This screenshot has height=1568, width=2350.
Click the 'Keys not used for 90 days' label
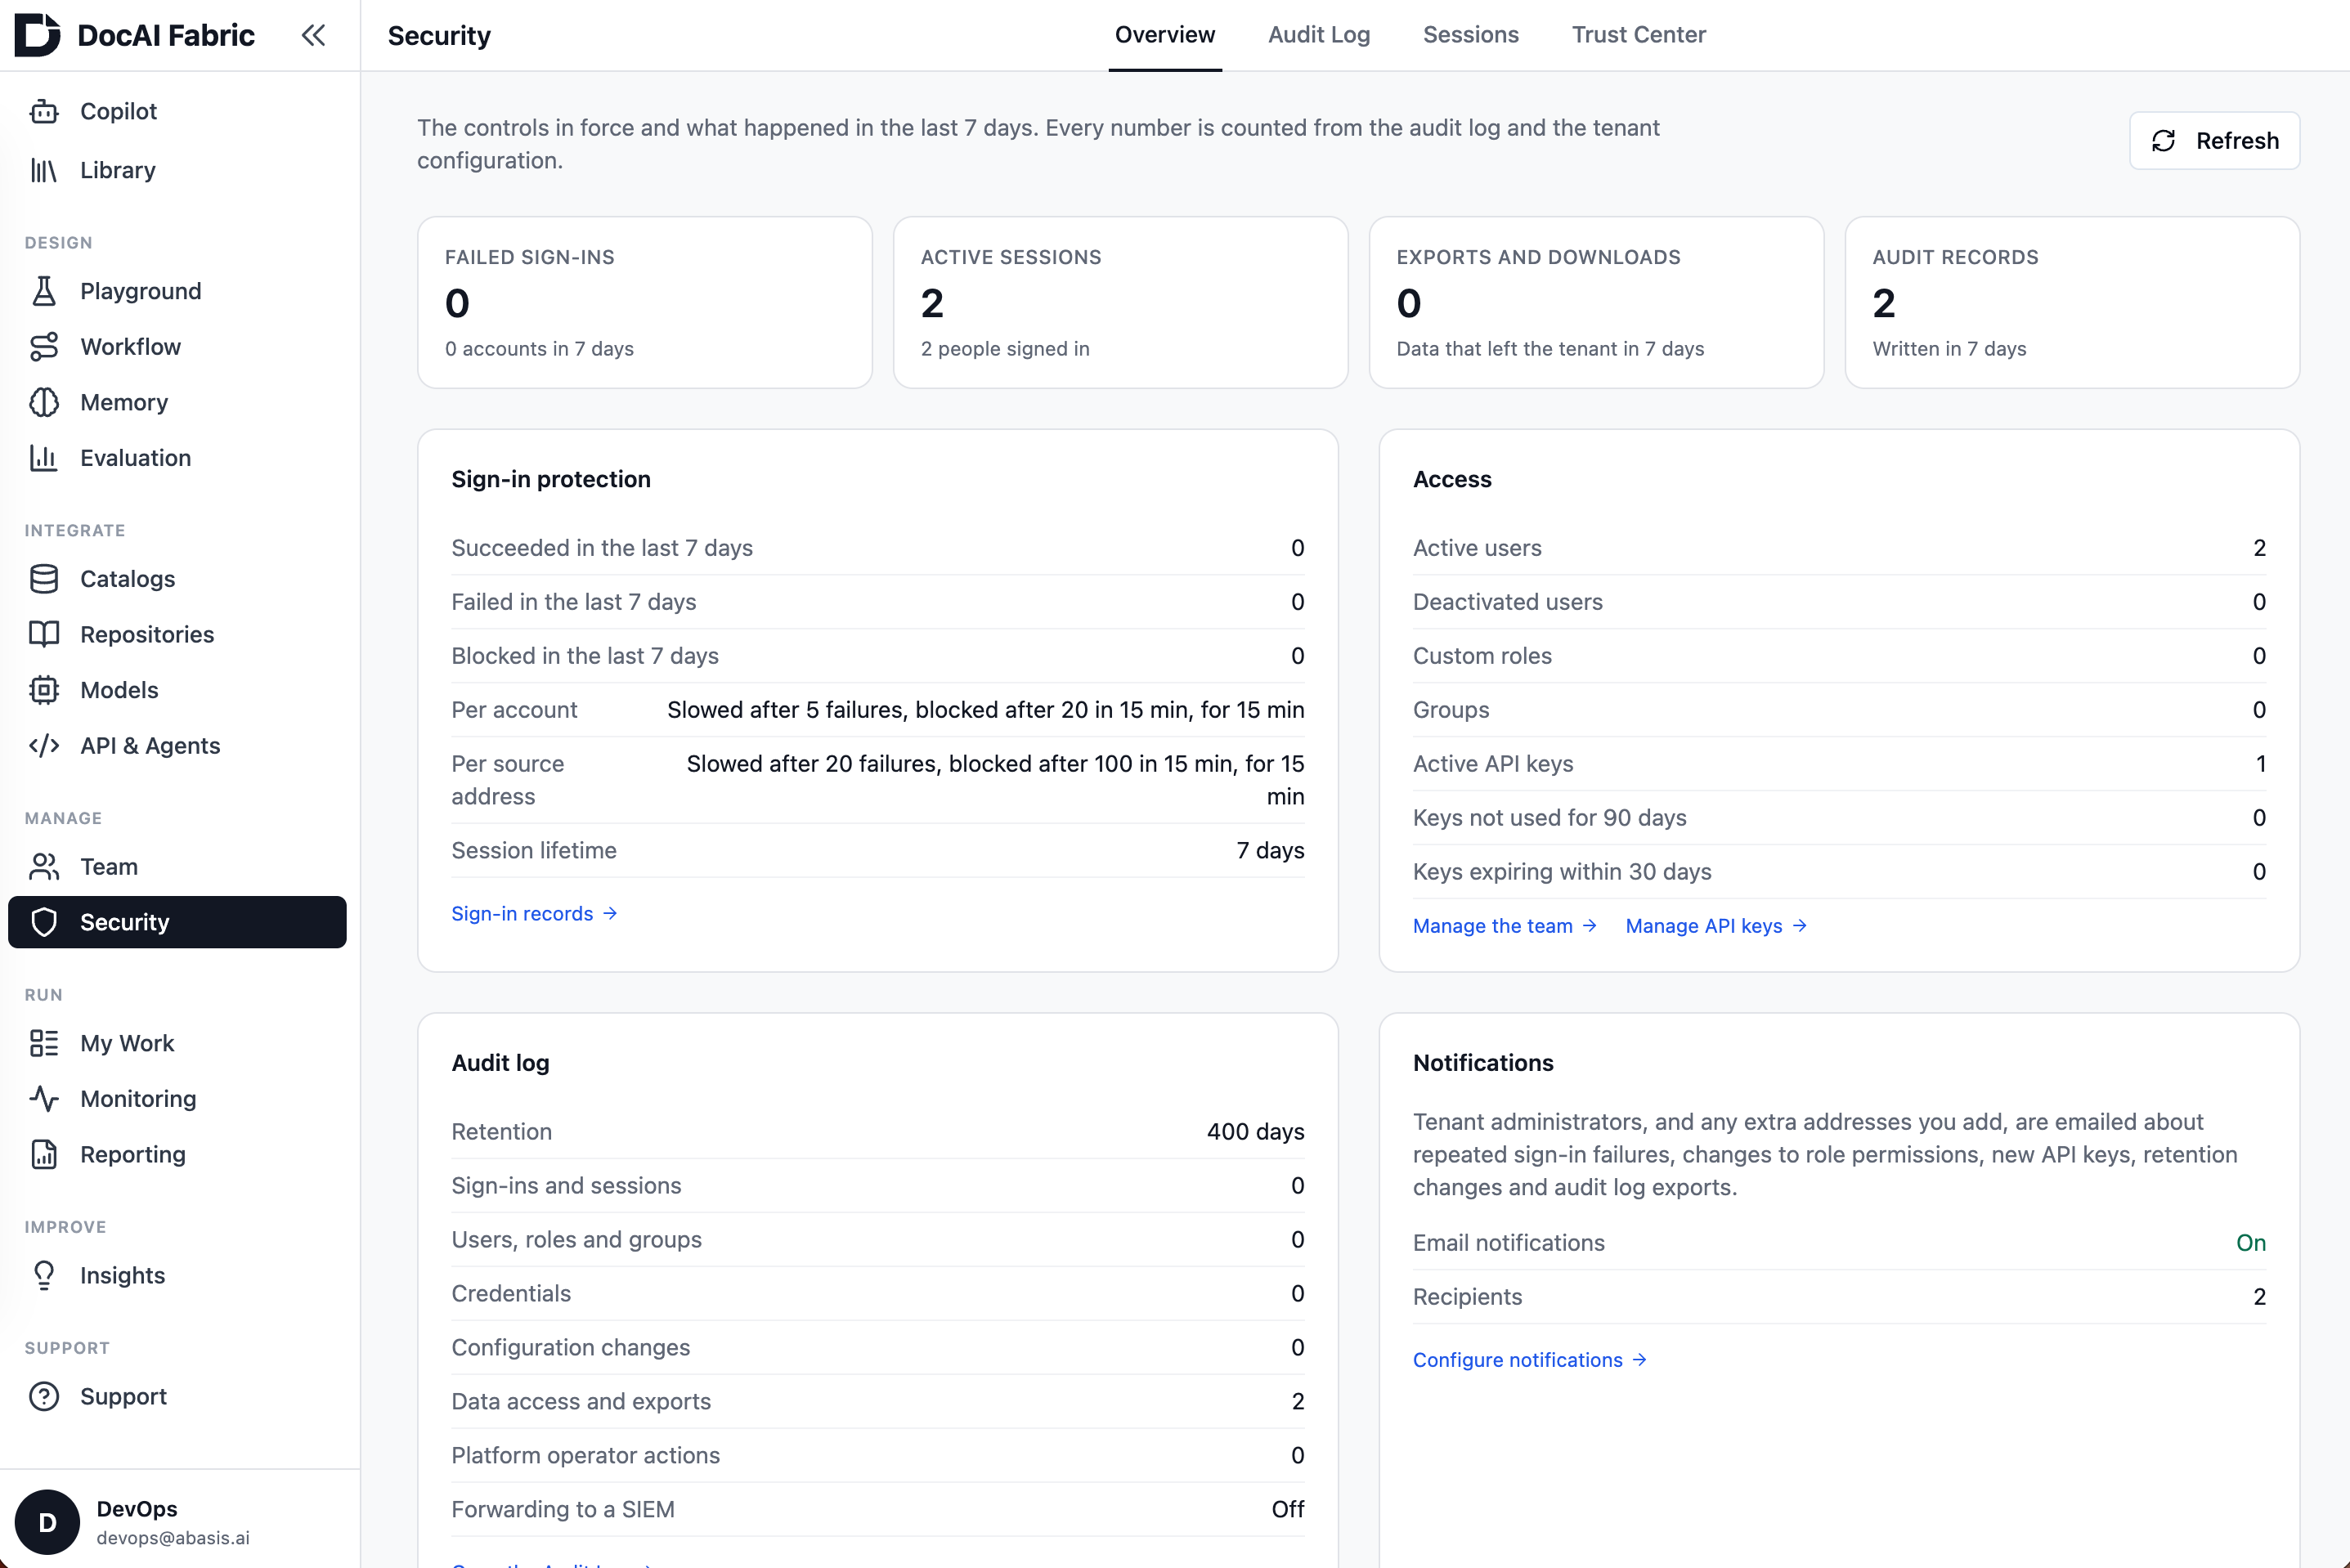click(1549, 818)
